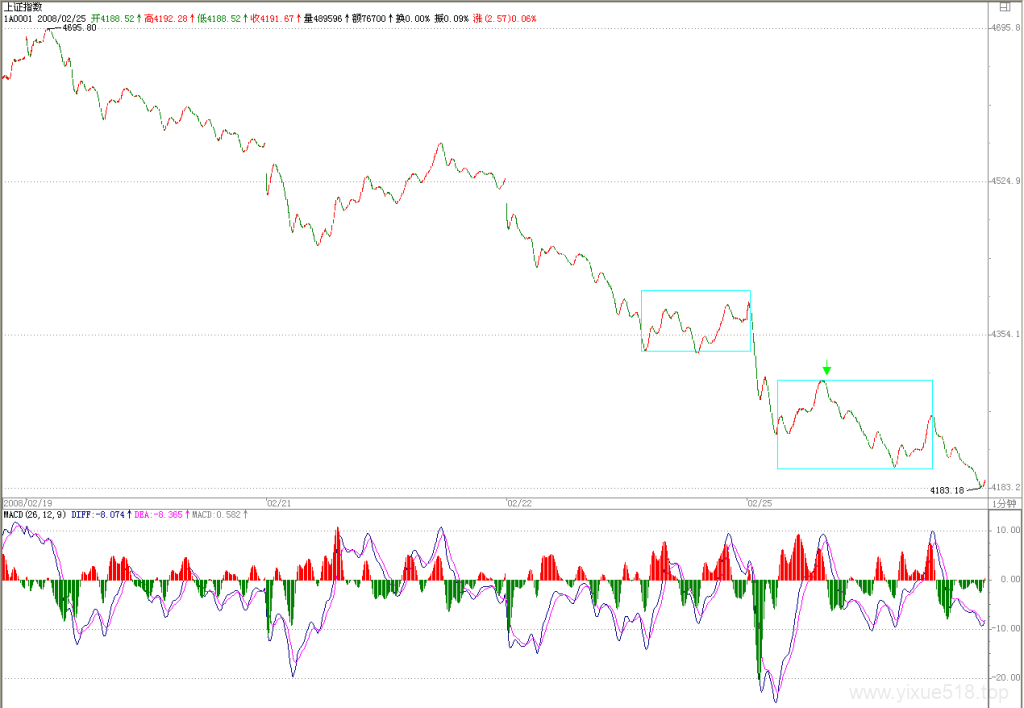Click the 4524.9 price axis label

(x=1005, y=181)
